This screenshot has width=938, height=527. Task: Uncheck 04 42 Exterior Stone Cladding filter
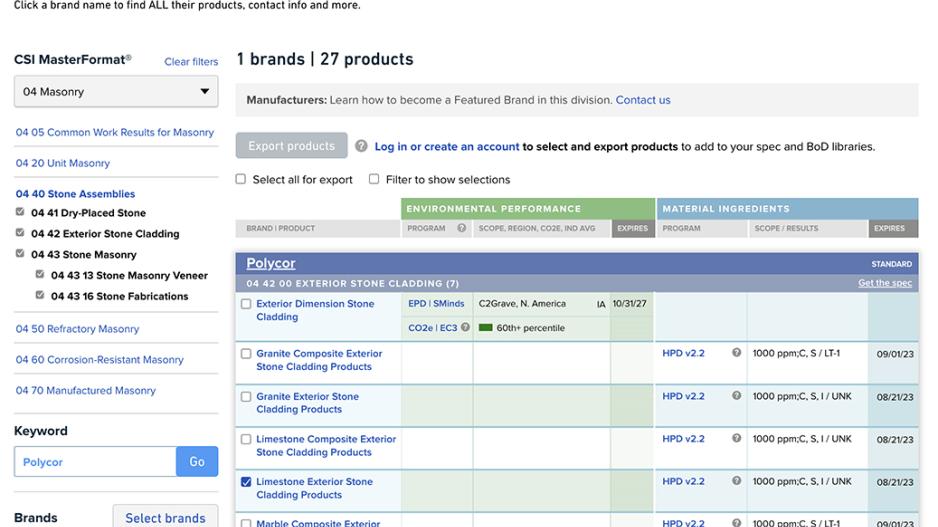(x=20, y=233)
